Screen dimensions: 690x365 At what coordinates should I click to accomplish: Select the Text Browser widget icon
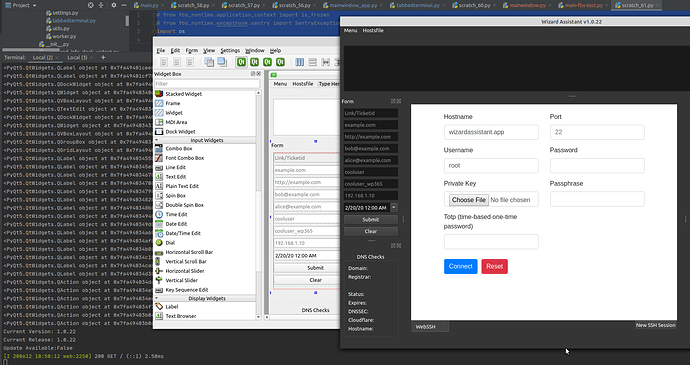click(x=159, y=316)
